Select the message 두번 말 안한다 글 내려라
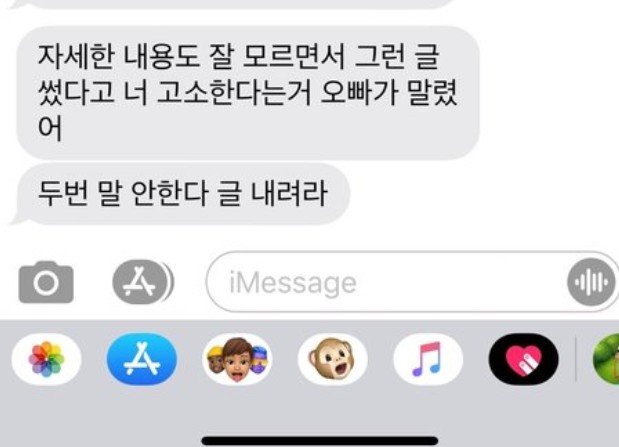This screenshot has height=447, width=619. pos(180,194)
